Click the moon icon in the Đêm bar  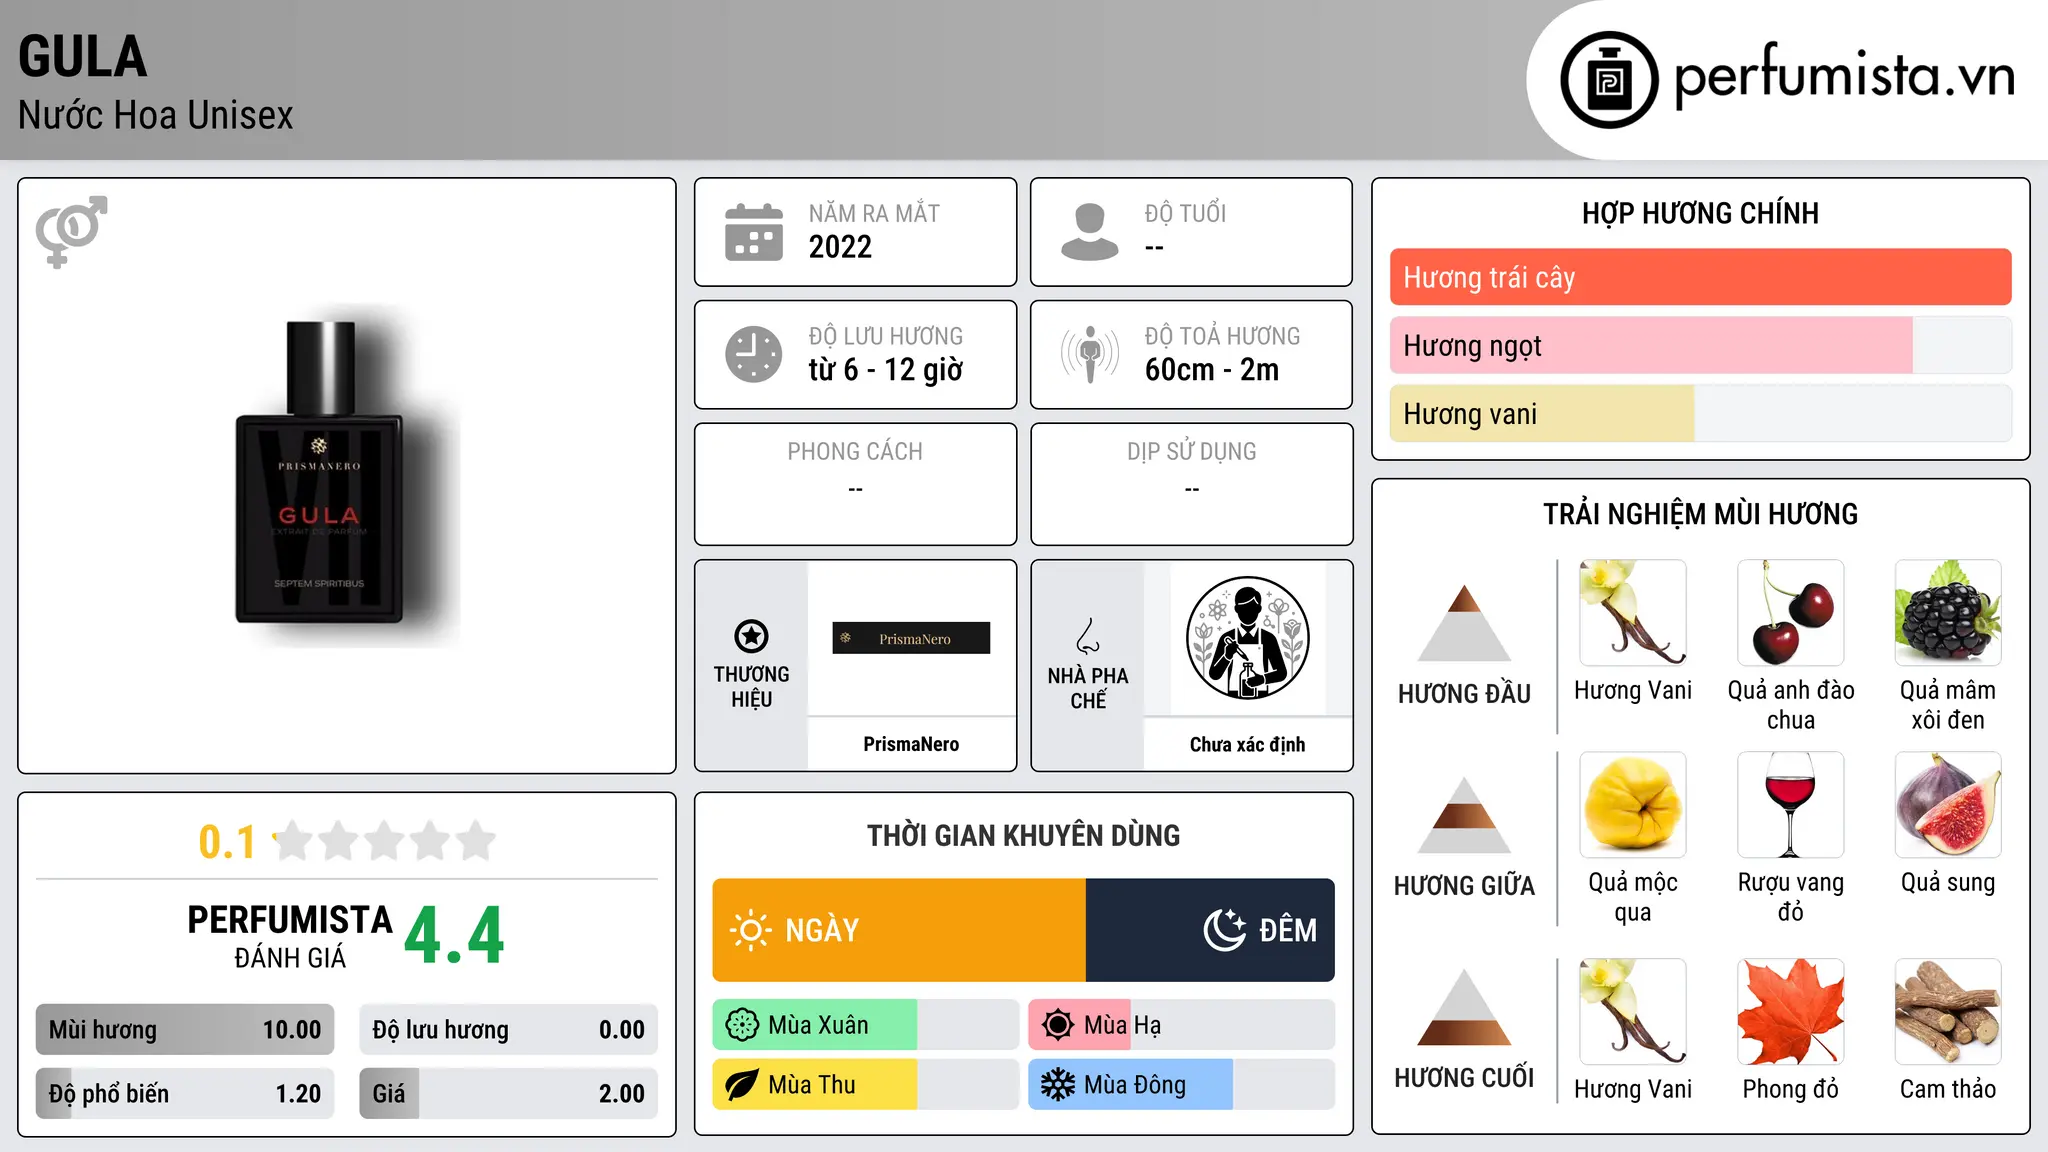pos(1225,930)
